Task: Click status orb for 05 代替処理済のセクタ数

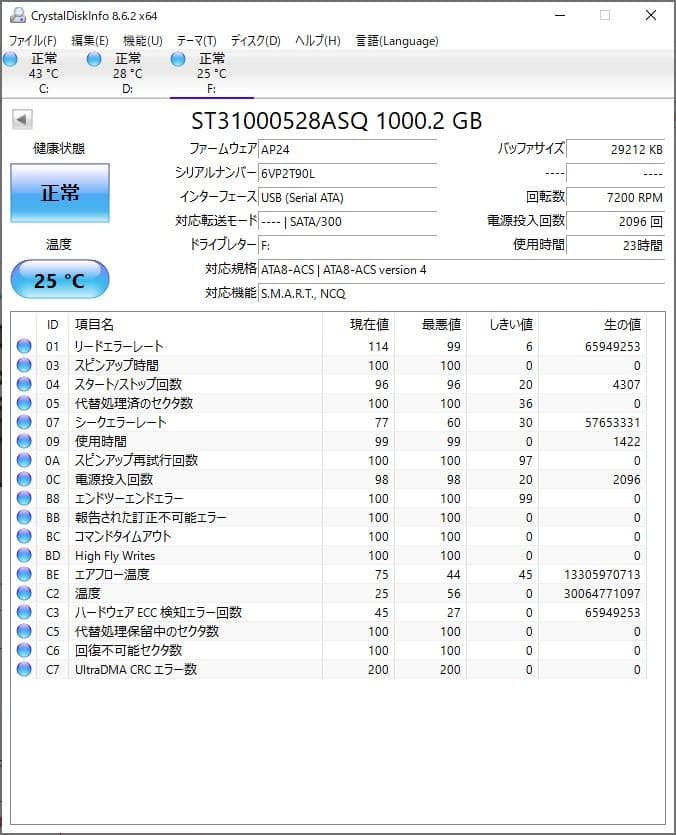Action: click(x=24, y=403)
